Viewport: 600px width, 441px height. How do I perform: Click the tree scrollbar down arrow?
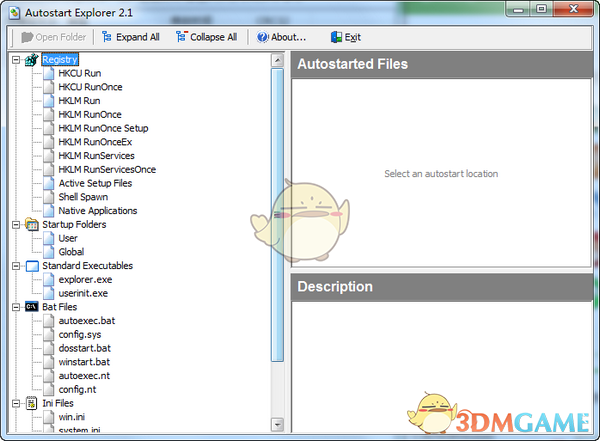[x=277, y=425]
